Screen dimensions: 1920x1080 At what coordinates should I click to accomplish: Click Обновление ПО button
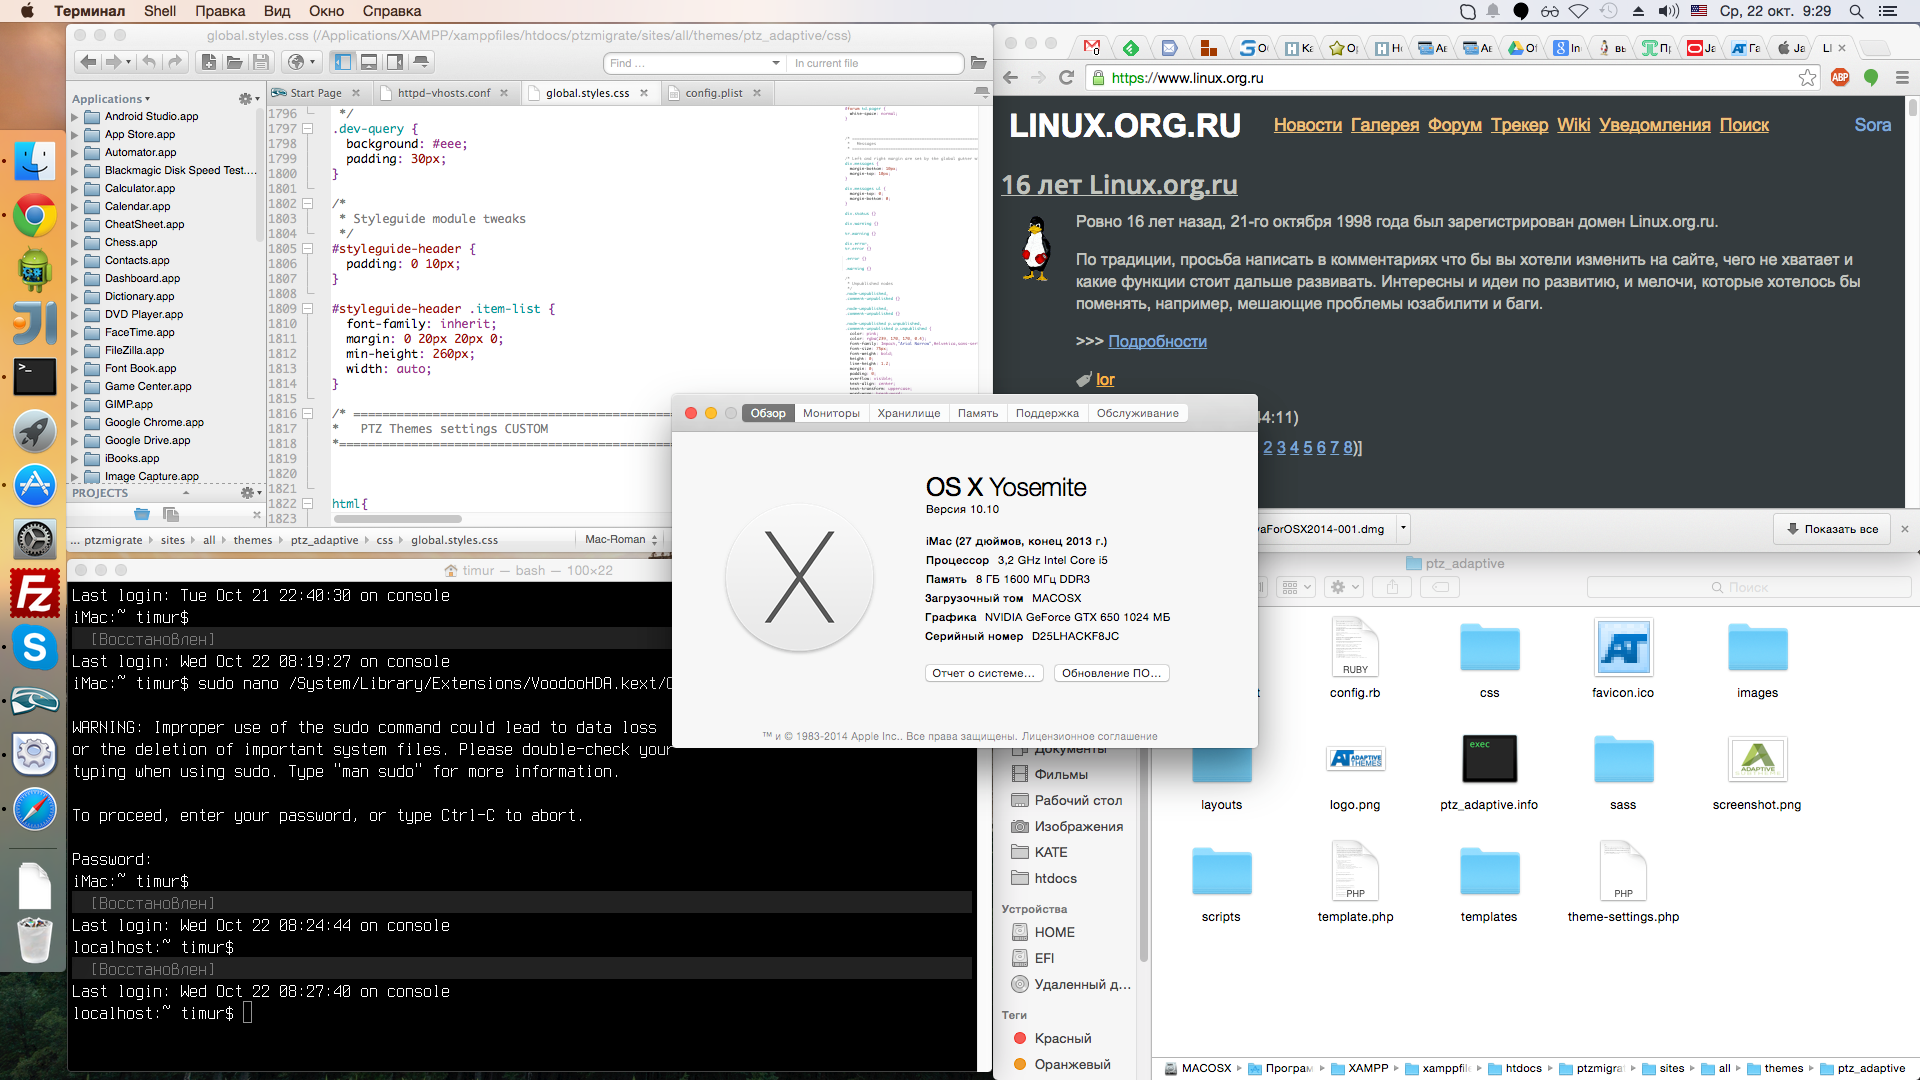1111,673
